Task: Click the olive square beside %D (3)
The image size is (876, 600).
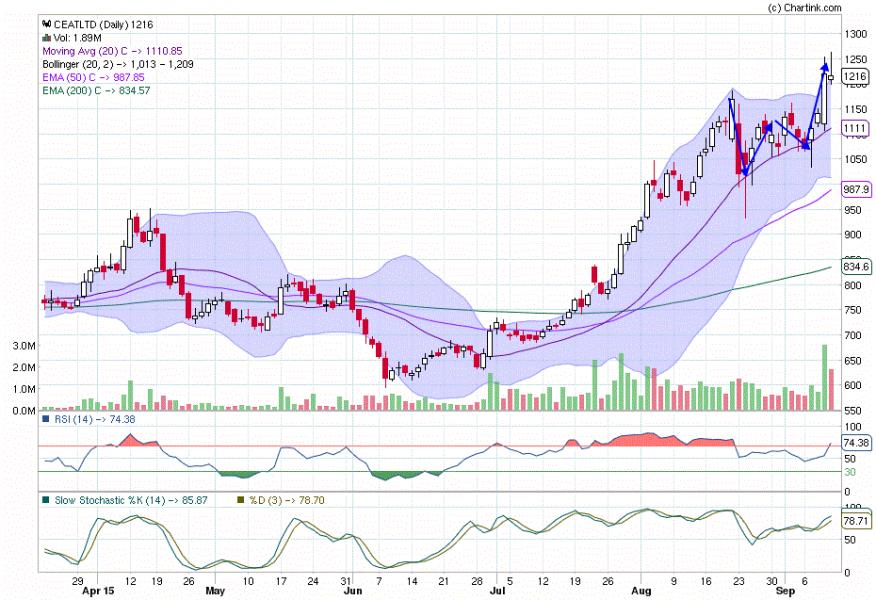Action: point(241,500)
